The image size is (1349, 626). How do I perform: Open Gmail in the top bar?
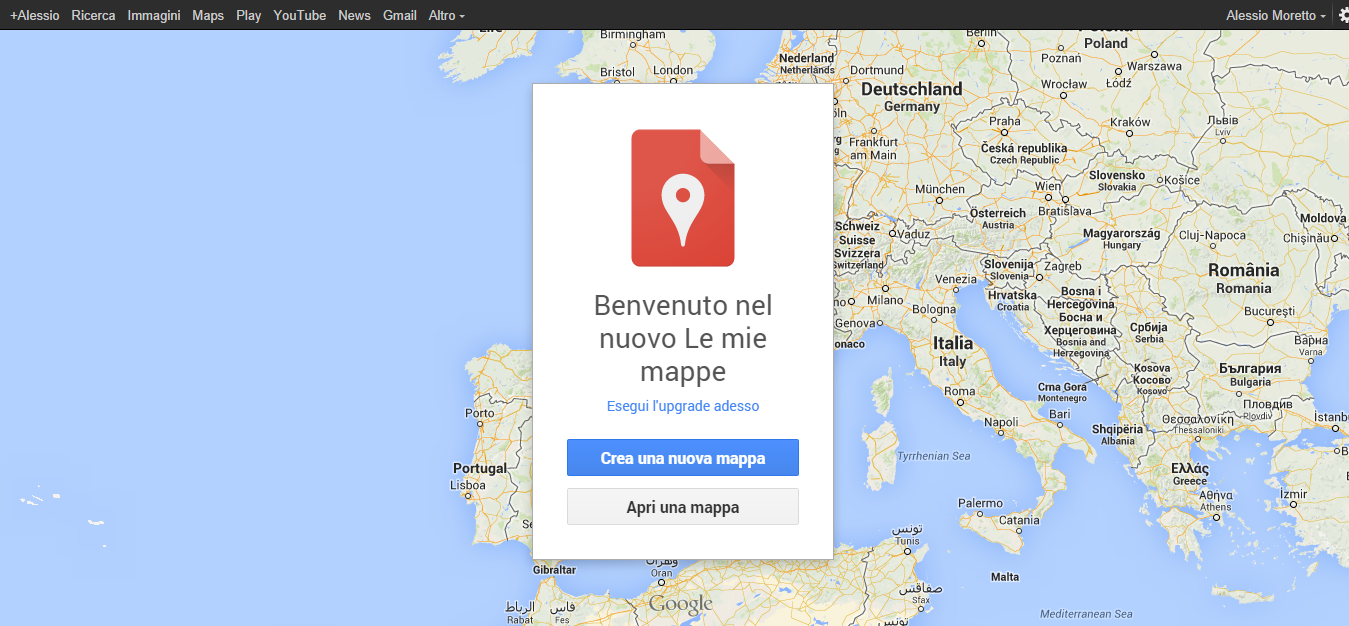[400, 15]
